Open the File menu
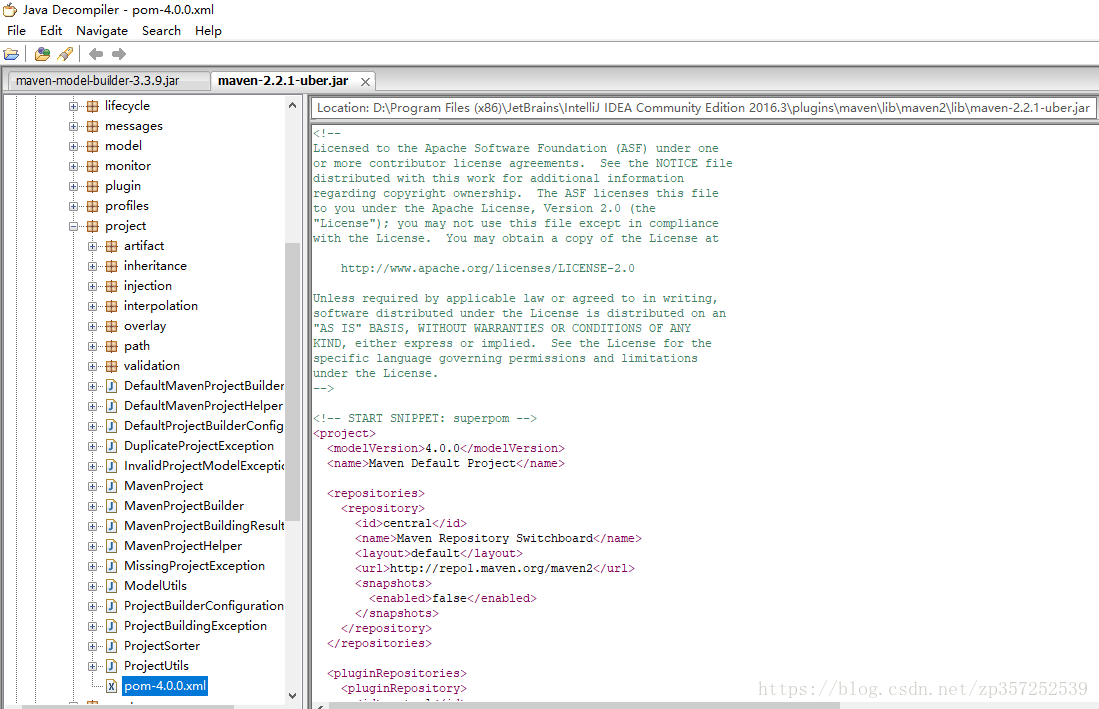The height and width of the screenshot is (709, 1099). [x=16, y=31]
